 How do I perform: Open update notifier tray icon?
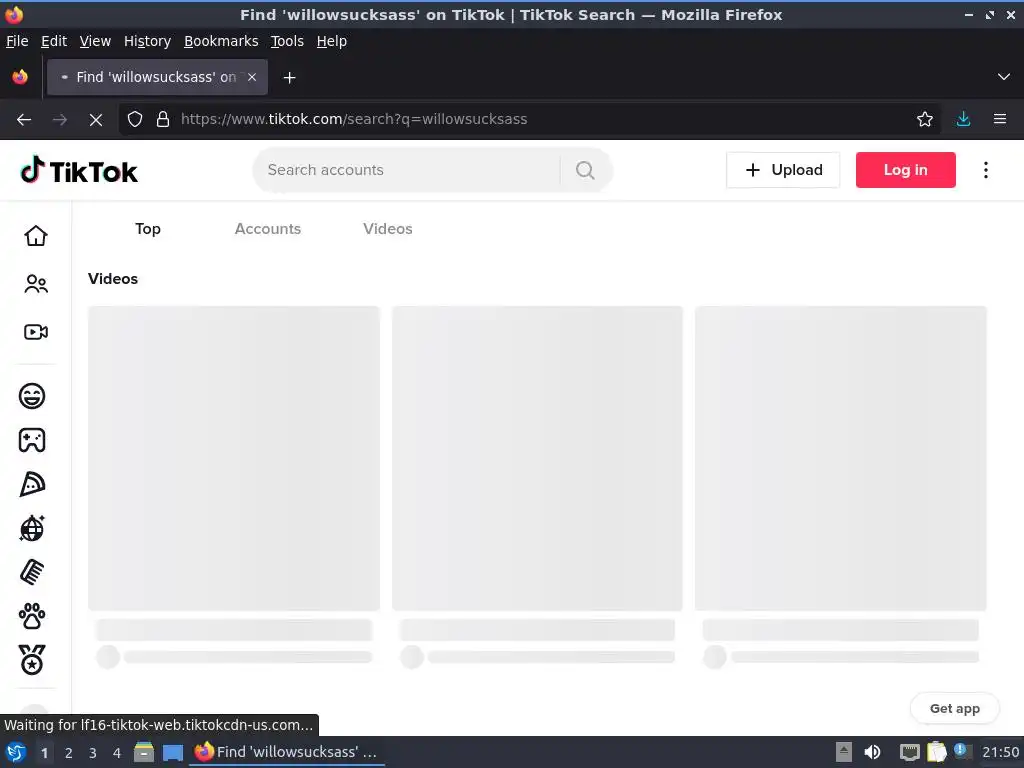click(960, 750)
